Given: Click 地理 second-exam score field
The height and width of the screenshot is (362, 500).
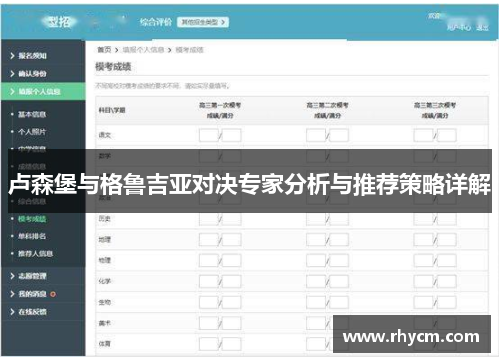Looking at the screenshot, I should [316, 240].
